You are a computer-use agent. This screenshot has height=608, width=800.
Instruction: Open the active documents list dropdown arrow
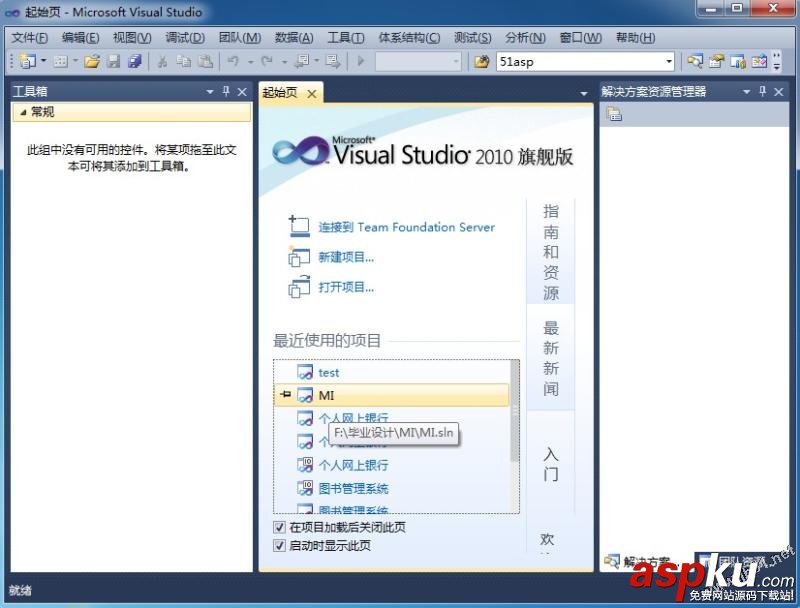point(584,94)
